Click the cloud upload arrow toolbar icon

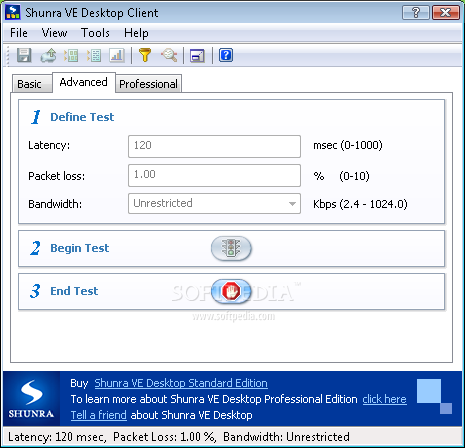48,55
